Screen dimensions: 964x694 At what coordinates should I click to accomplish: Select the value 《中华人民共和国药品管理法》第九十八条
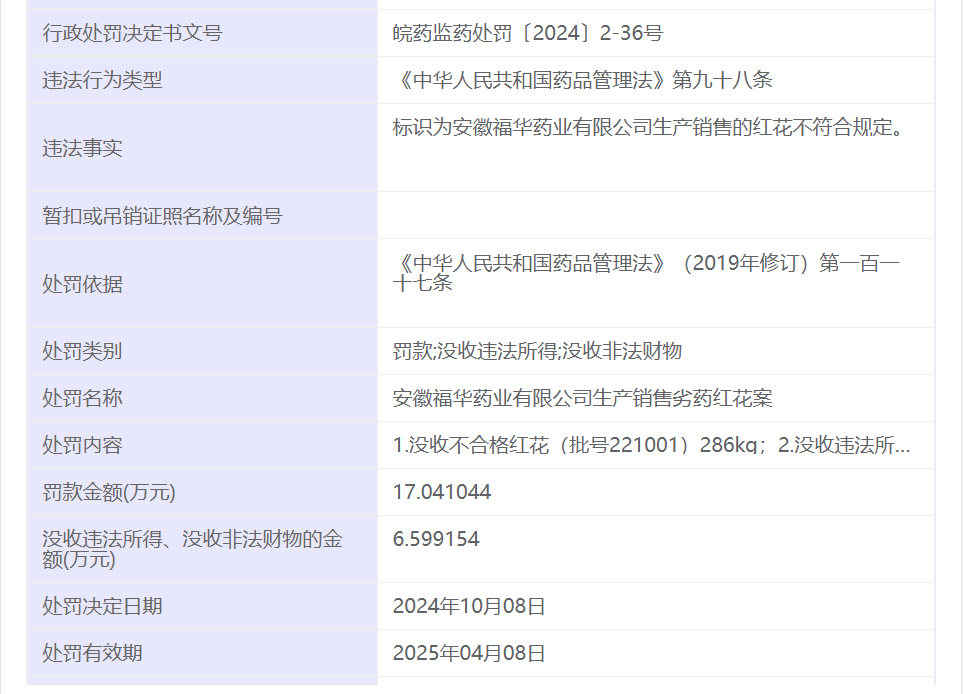[x=583, y=80]
